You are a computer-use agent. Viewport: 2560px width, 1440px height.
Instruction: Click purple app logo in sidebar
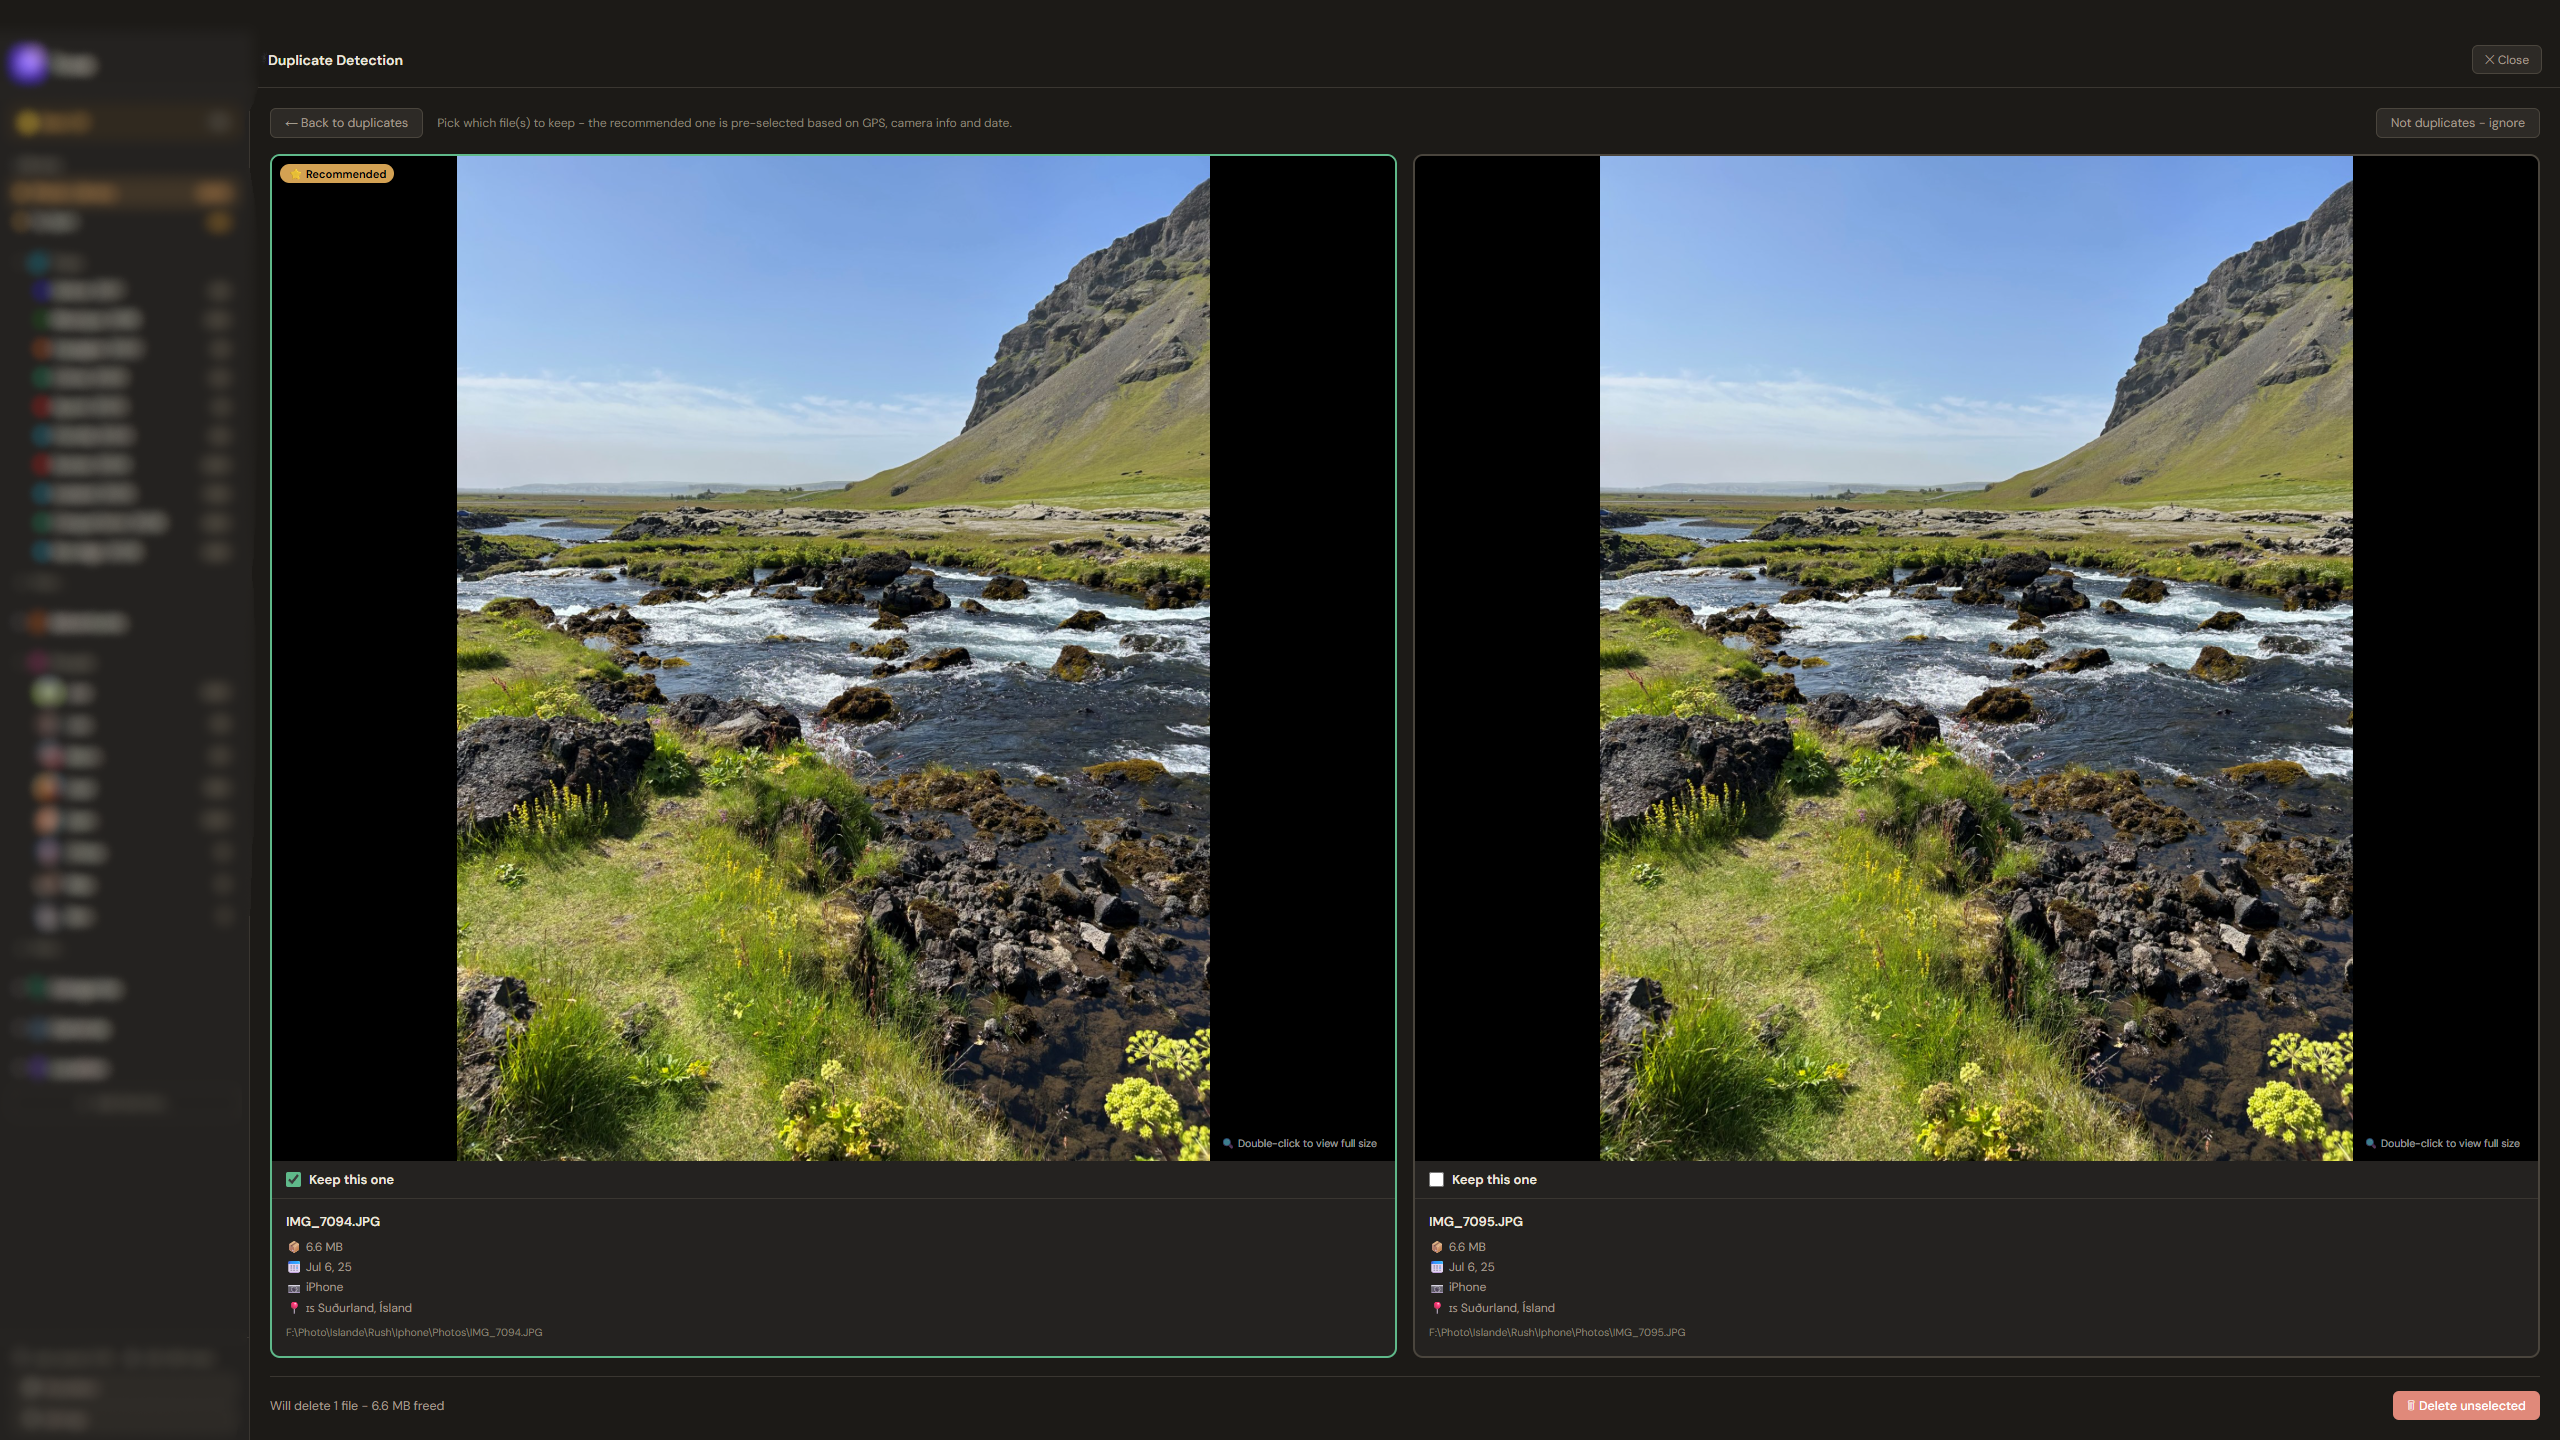(x=29, y=63)
